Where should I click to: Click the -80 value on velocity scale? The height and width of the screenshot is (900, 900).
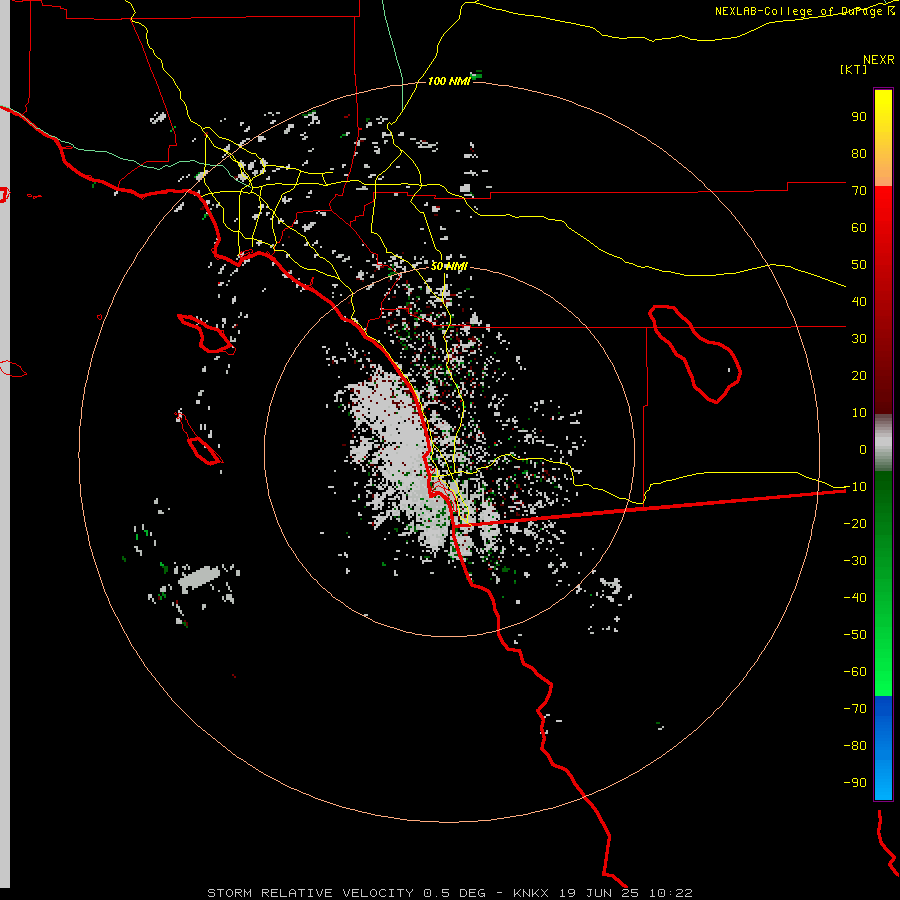tap(855, 746)
